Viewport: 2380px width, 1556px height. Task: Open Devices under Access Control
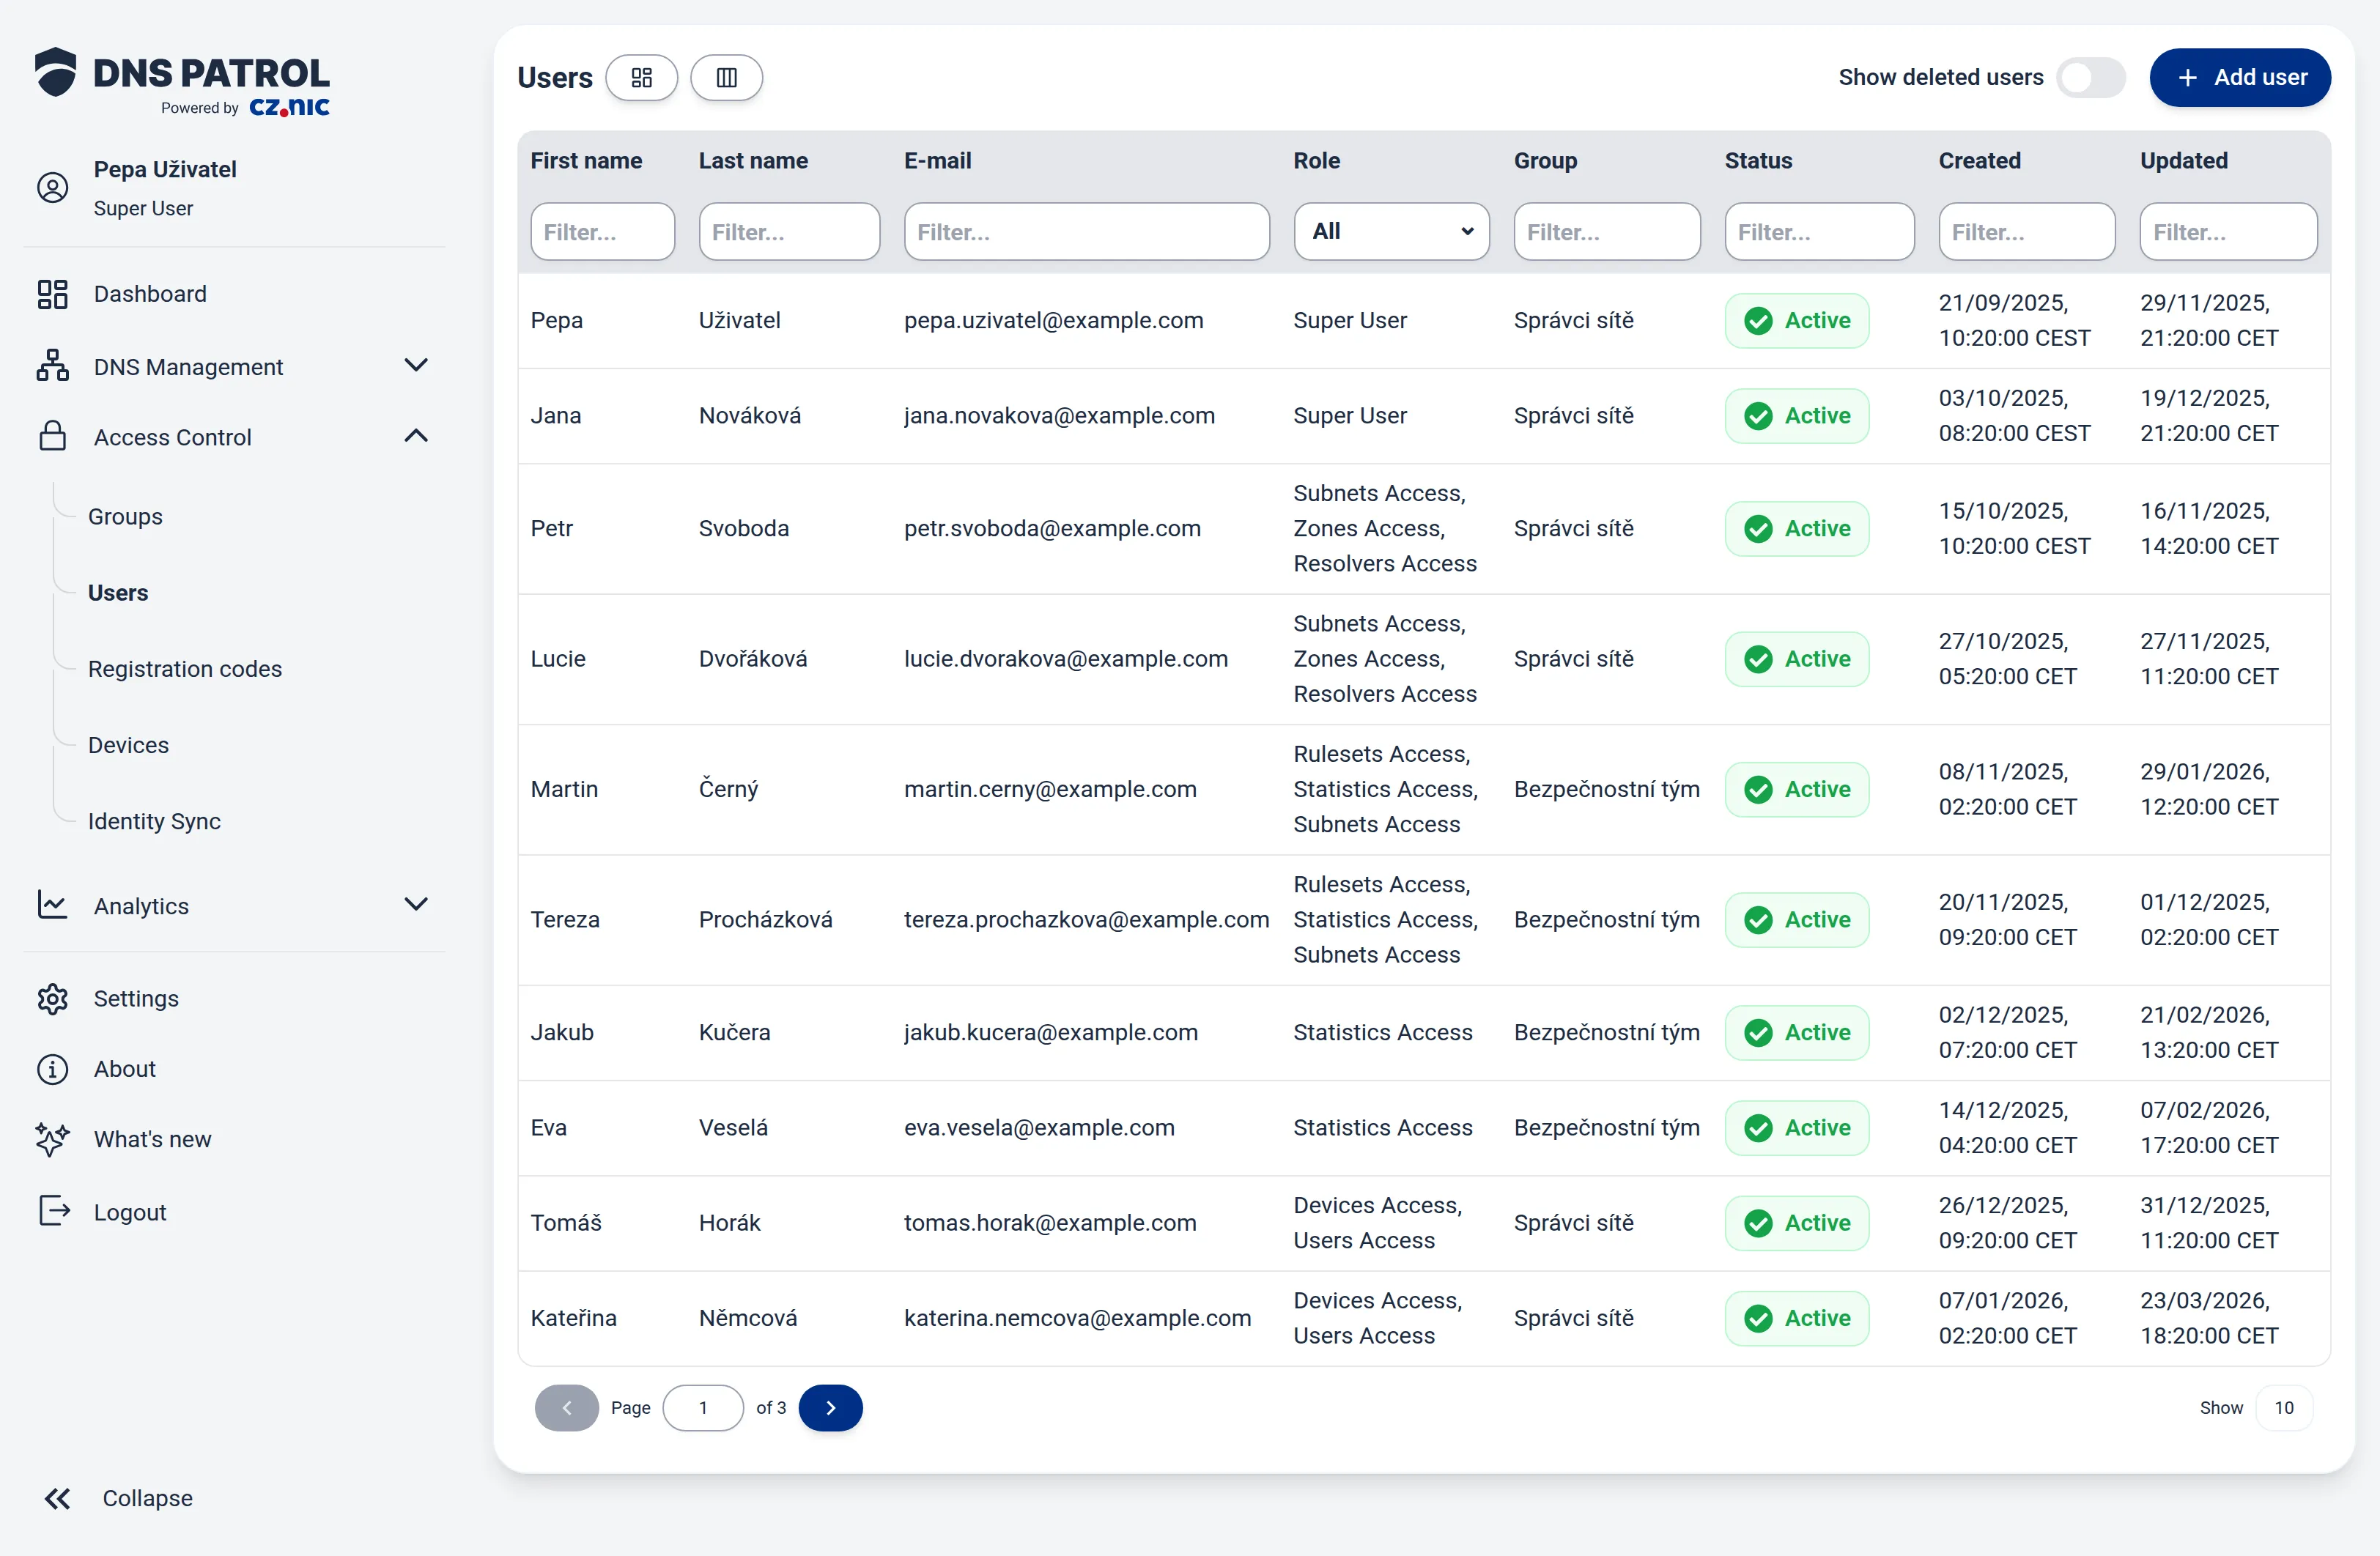click(128, 745)
